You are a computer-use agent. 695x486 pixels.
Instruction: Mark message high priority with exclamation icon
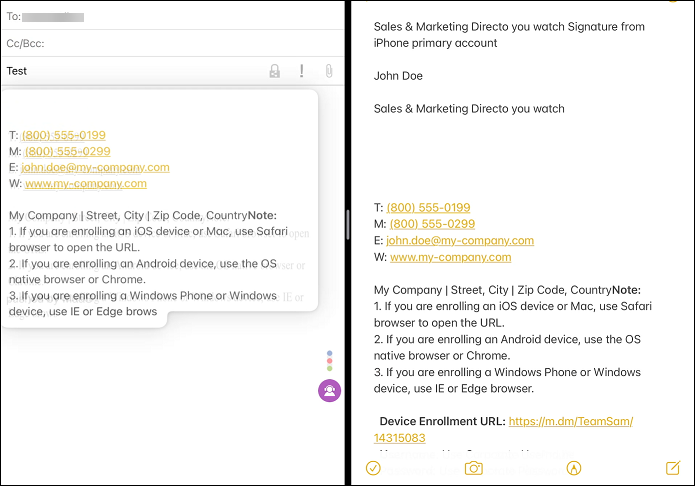pyautogui.click(x=301, y=71)
